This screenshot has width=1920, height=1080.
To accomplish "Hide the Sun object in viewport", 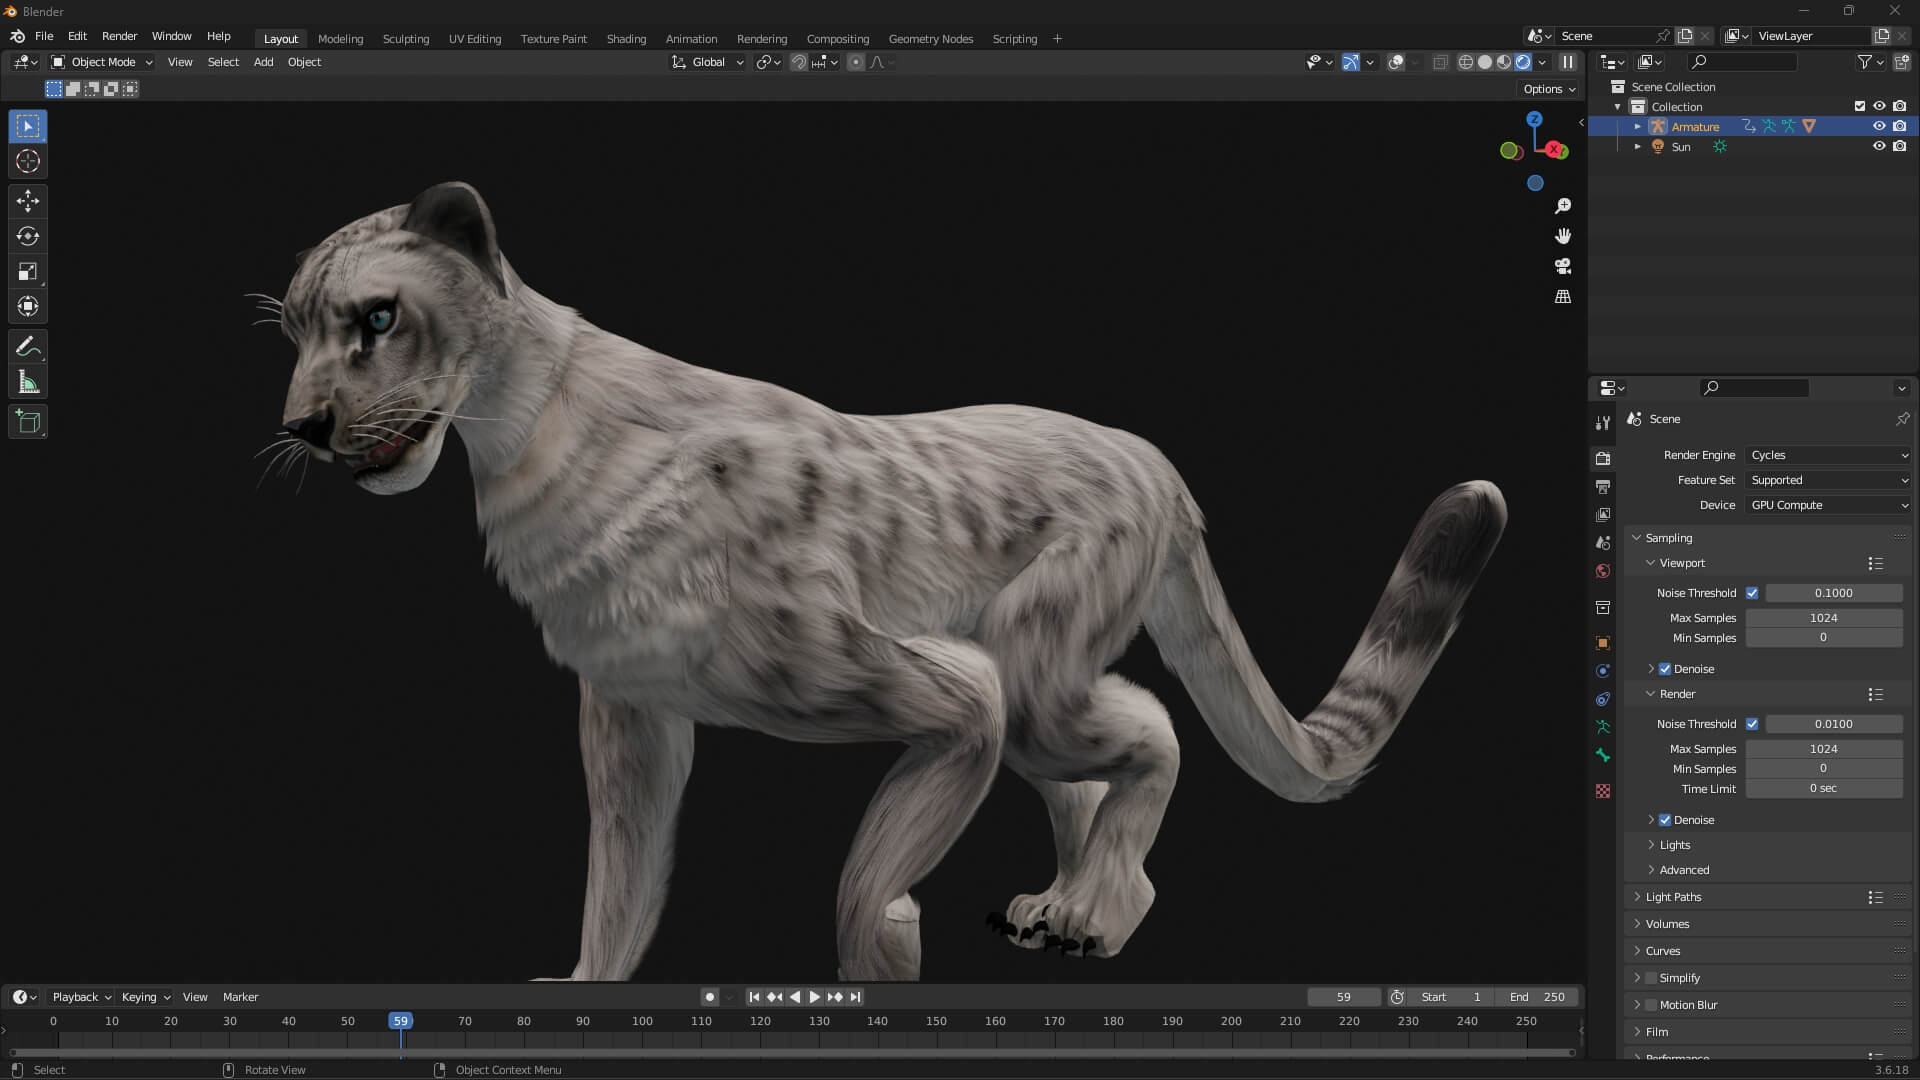I will click(x=1879, y=146).
